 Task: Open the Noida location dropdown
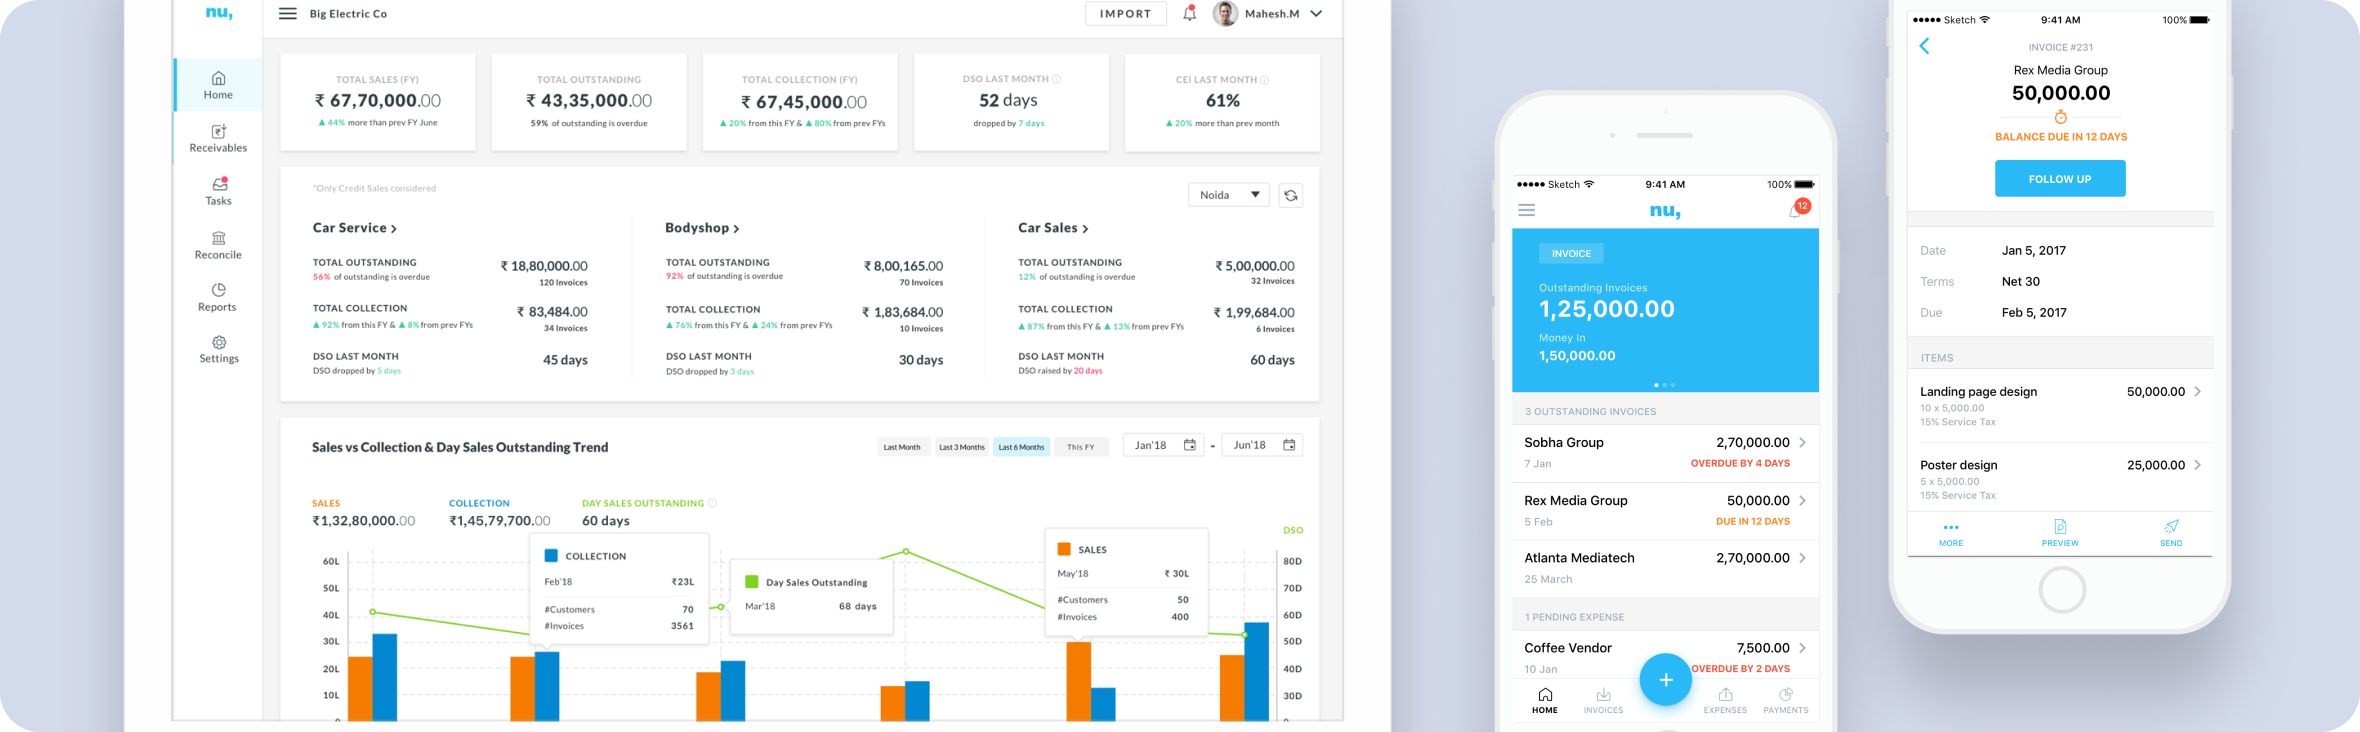pos(1229,195)
